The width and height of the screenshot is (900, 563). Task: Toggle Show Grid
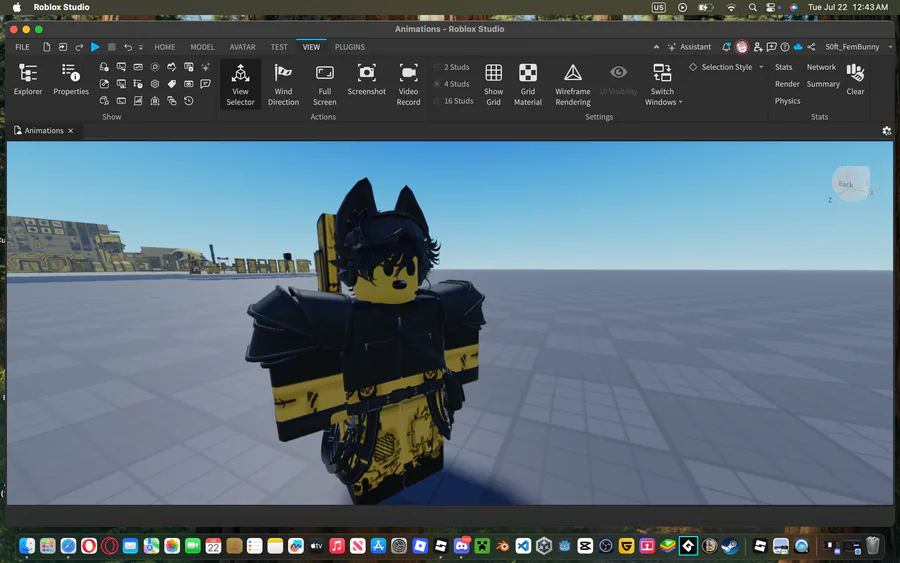coord(493,85)
